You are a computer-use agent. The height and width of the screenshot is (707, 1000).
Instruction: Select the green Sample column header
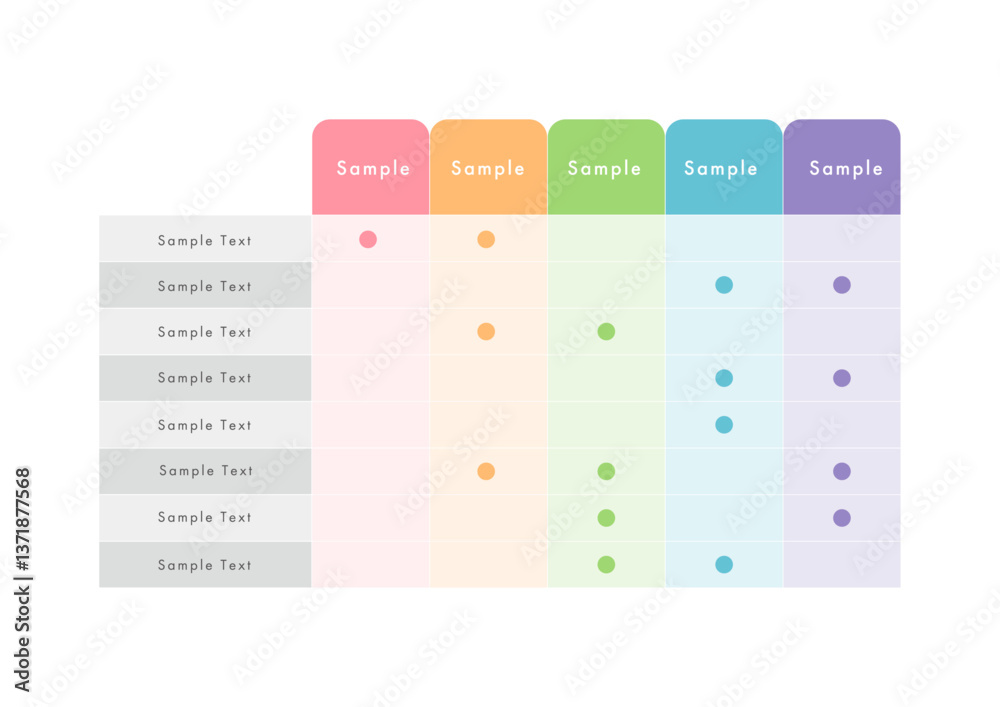[x=607, y=167]
